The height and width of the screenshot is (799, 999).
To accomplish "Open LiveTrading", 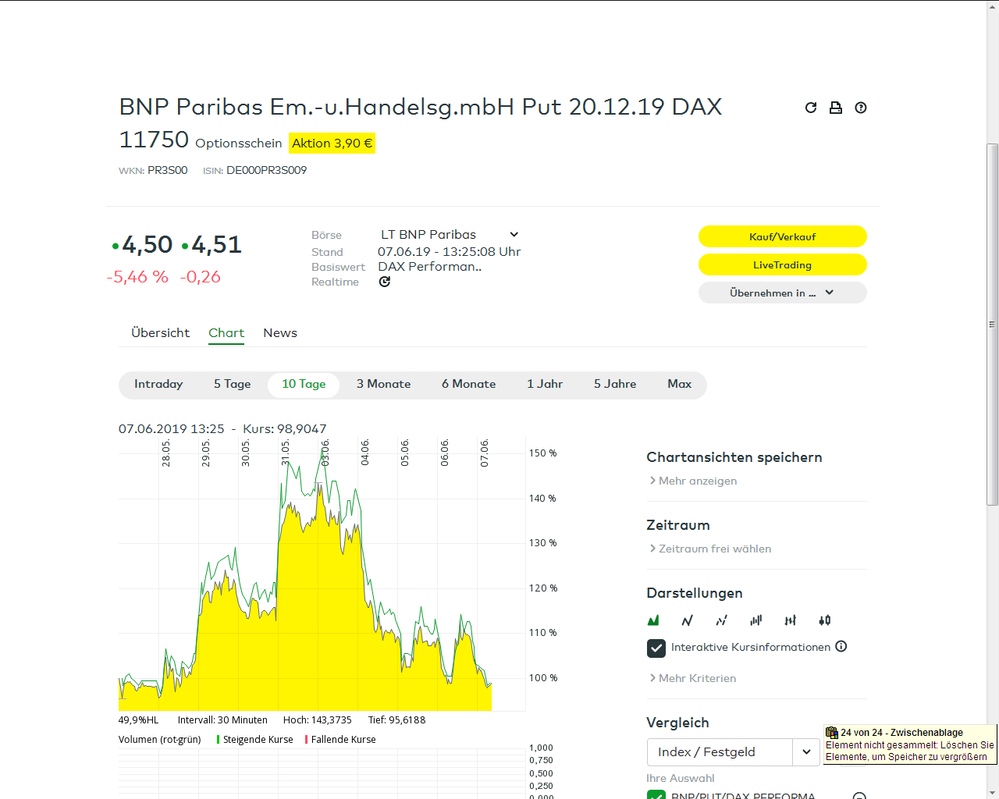I will tap(782, 264).
